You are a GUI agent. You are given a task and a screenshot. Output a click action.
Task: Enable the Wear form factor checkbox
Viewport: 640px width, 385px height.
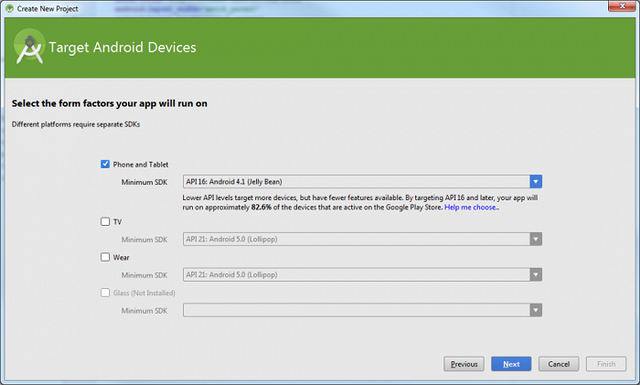coord(105,257)
